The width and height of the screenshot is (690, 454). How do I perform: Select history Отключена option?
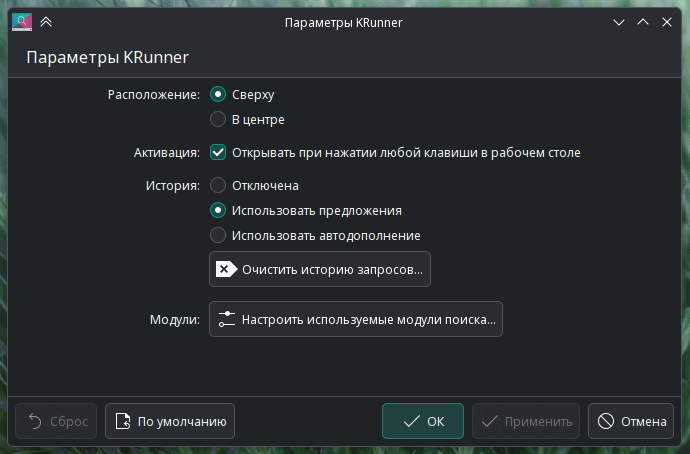(x=218, y=185)
